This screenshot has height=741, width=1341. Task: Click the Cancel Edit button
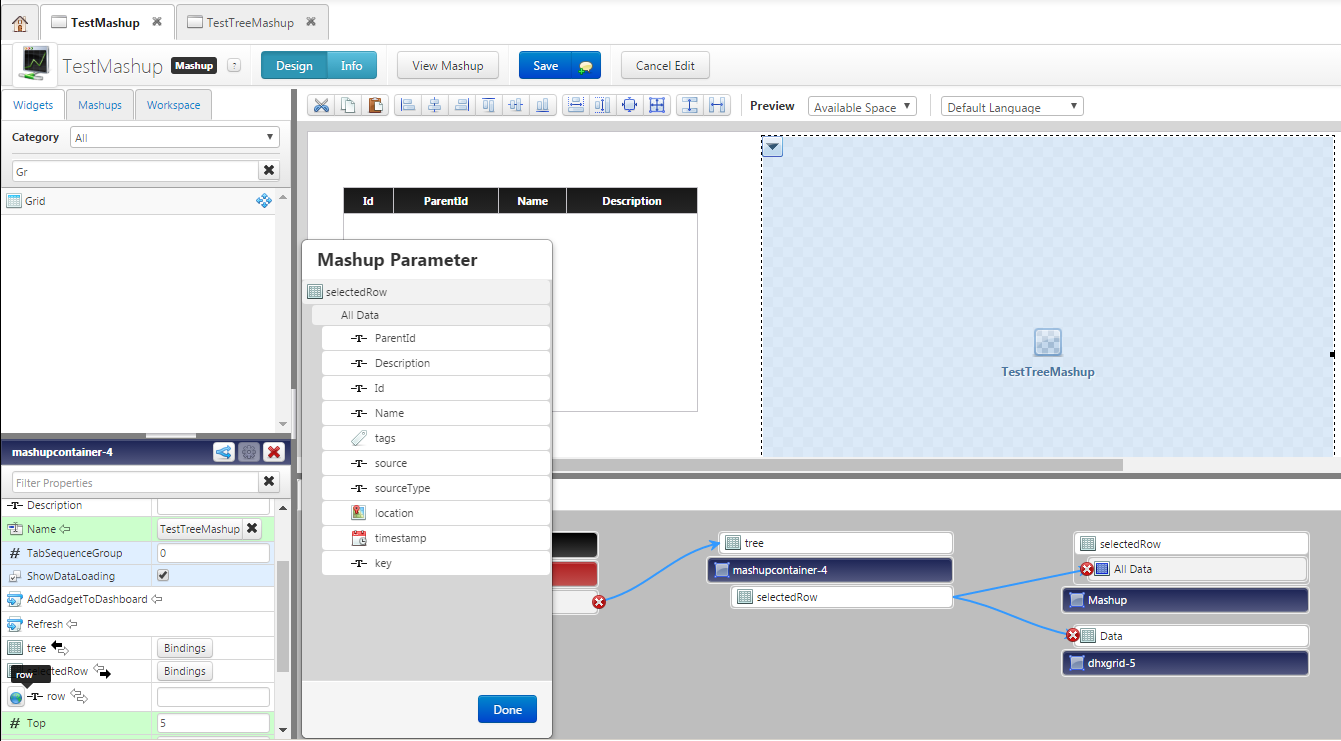pyautogui.click(x=665, y=66)
